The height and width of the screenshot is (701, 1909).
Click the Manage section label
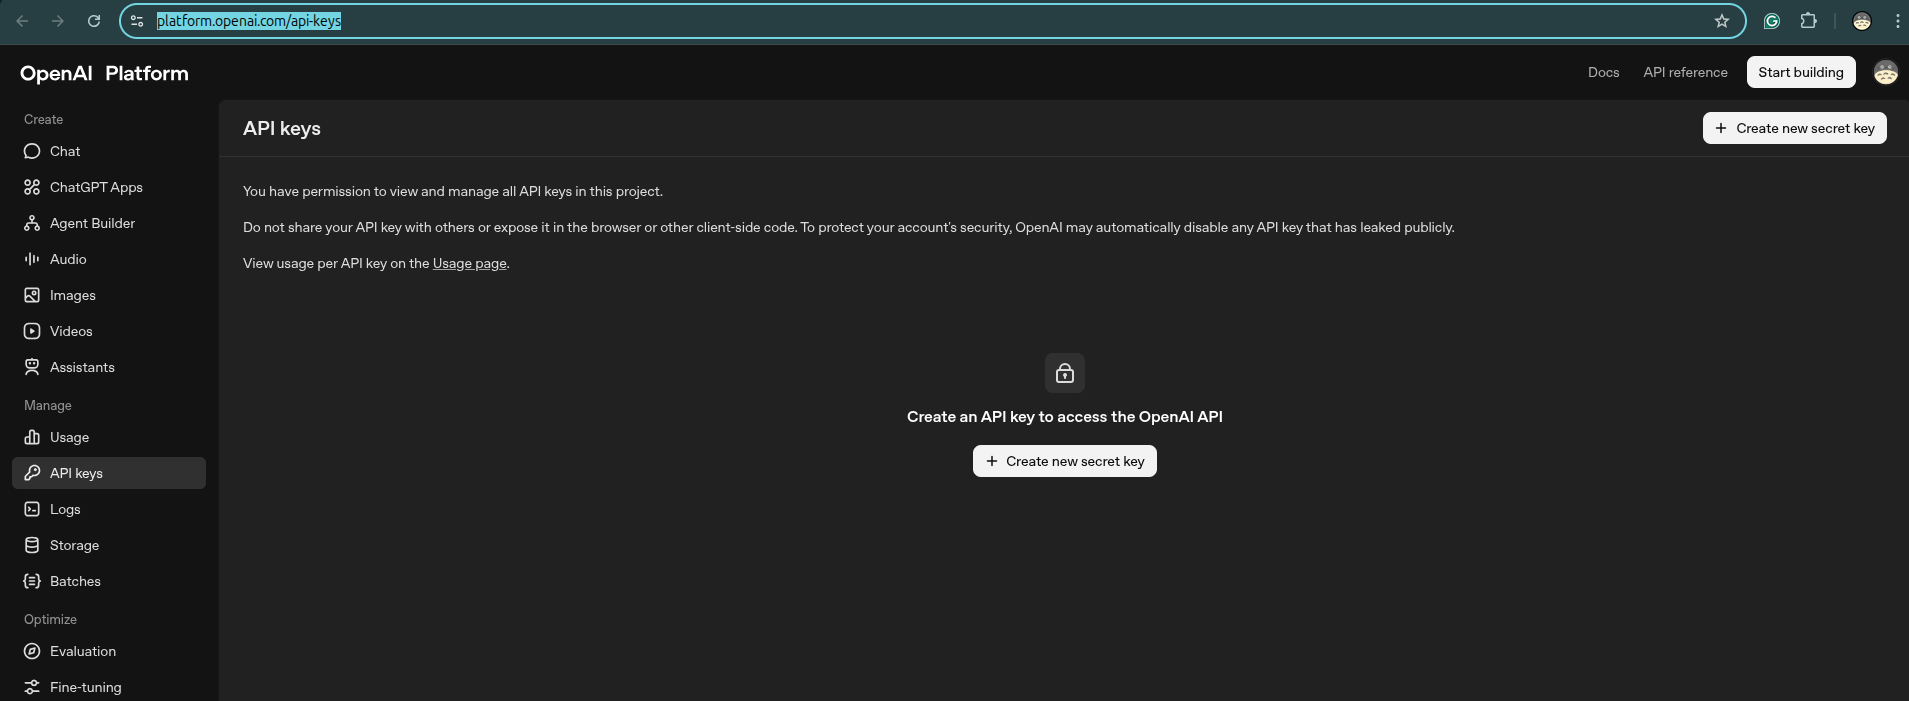click(x=48, y=405)
